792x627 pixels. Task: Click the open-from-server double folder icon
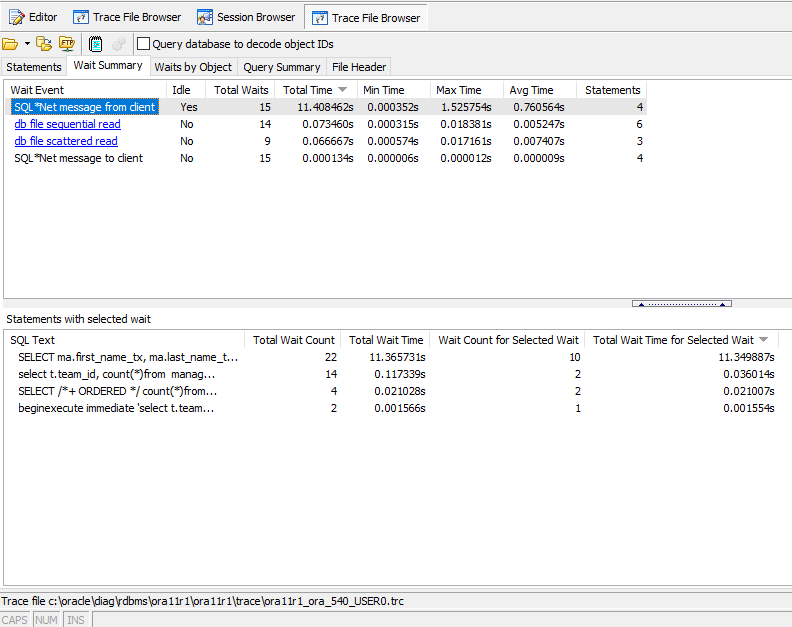44,44
